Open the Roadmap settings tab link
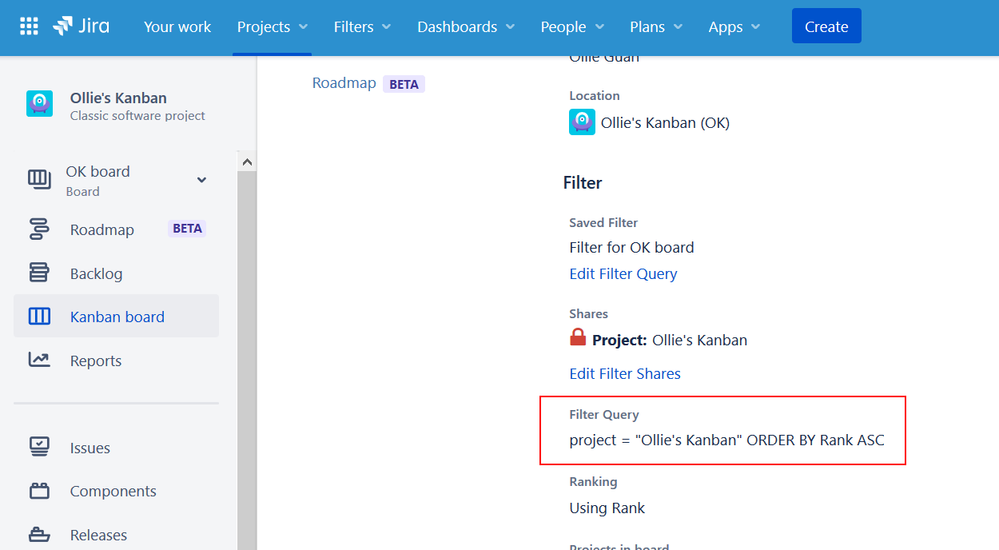This screenshot has width=999, height=550. tap(344, 83)
